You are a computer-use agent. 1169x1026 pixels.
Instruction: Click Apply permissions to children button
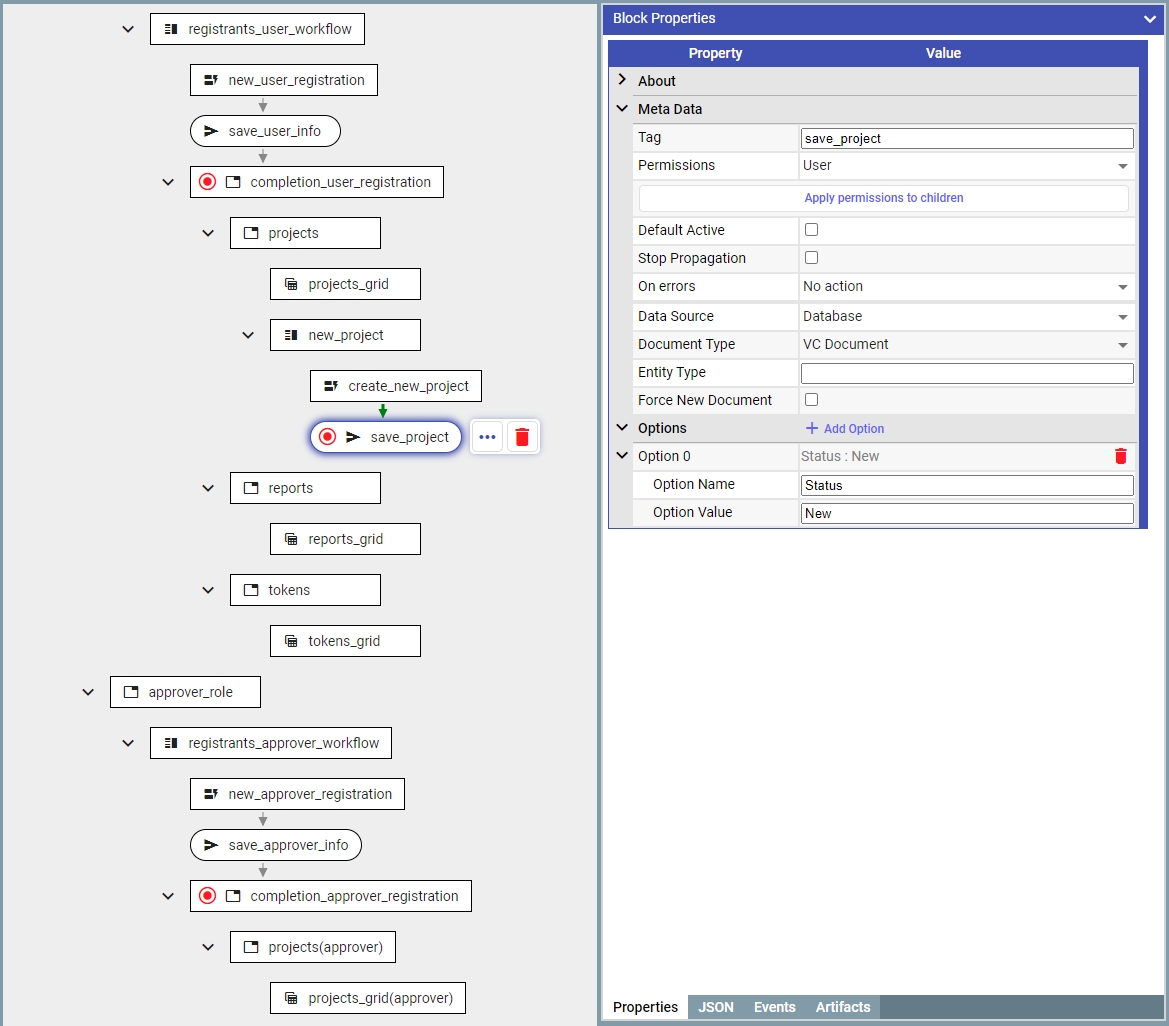(x=884, y=198)
